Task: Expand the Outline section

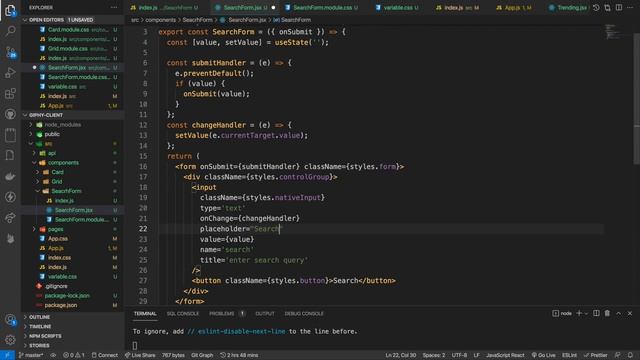Action: coord(73,317)
